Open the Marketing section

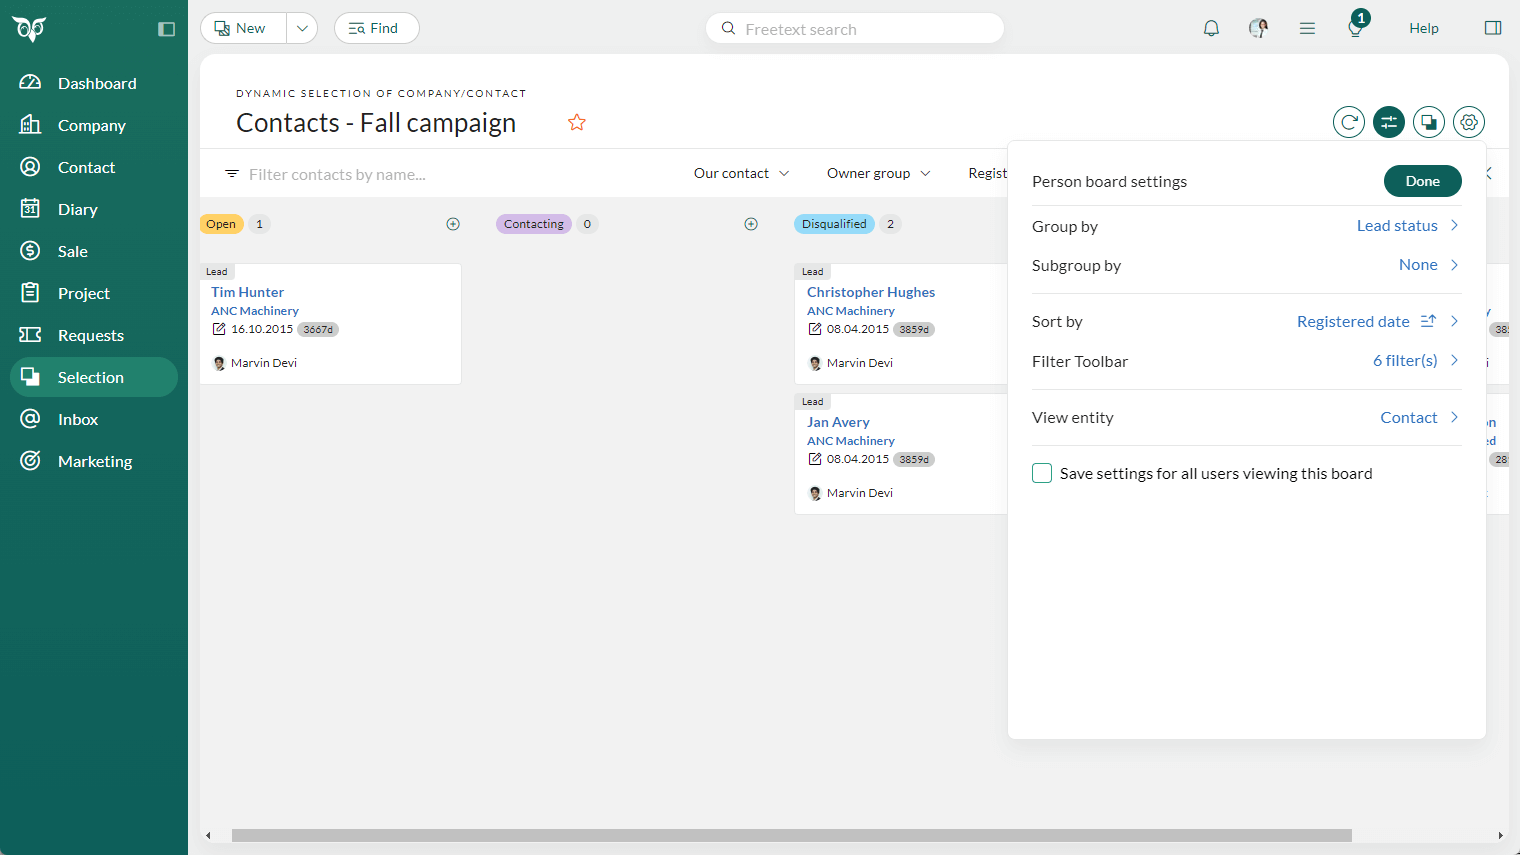click(96, 461)
